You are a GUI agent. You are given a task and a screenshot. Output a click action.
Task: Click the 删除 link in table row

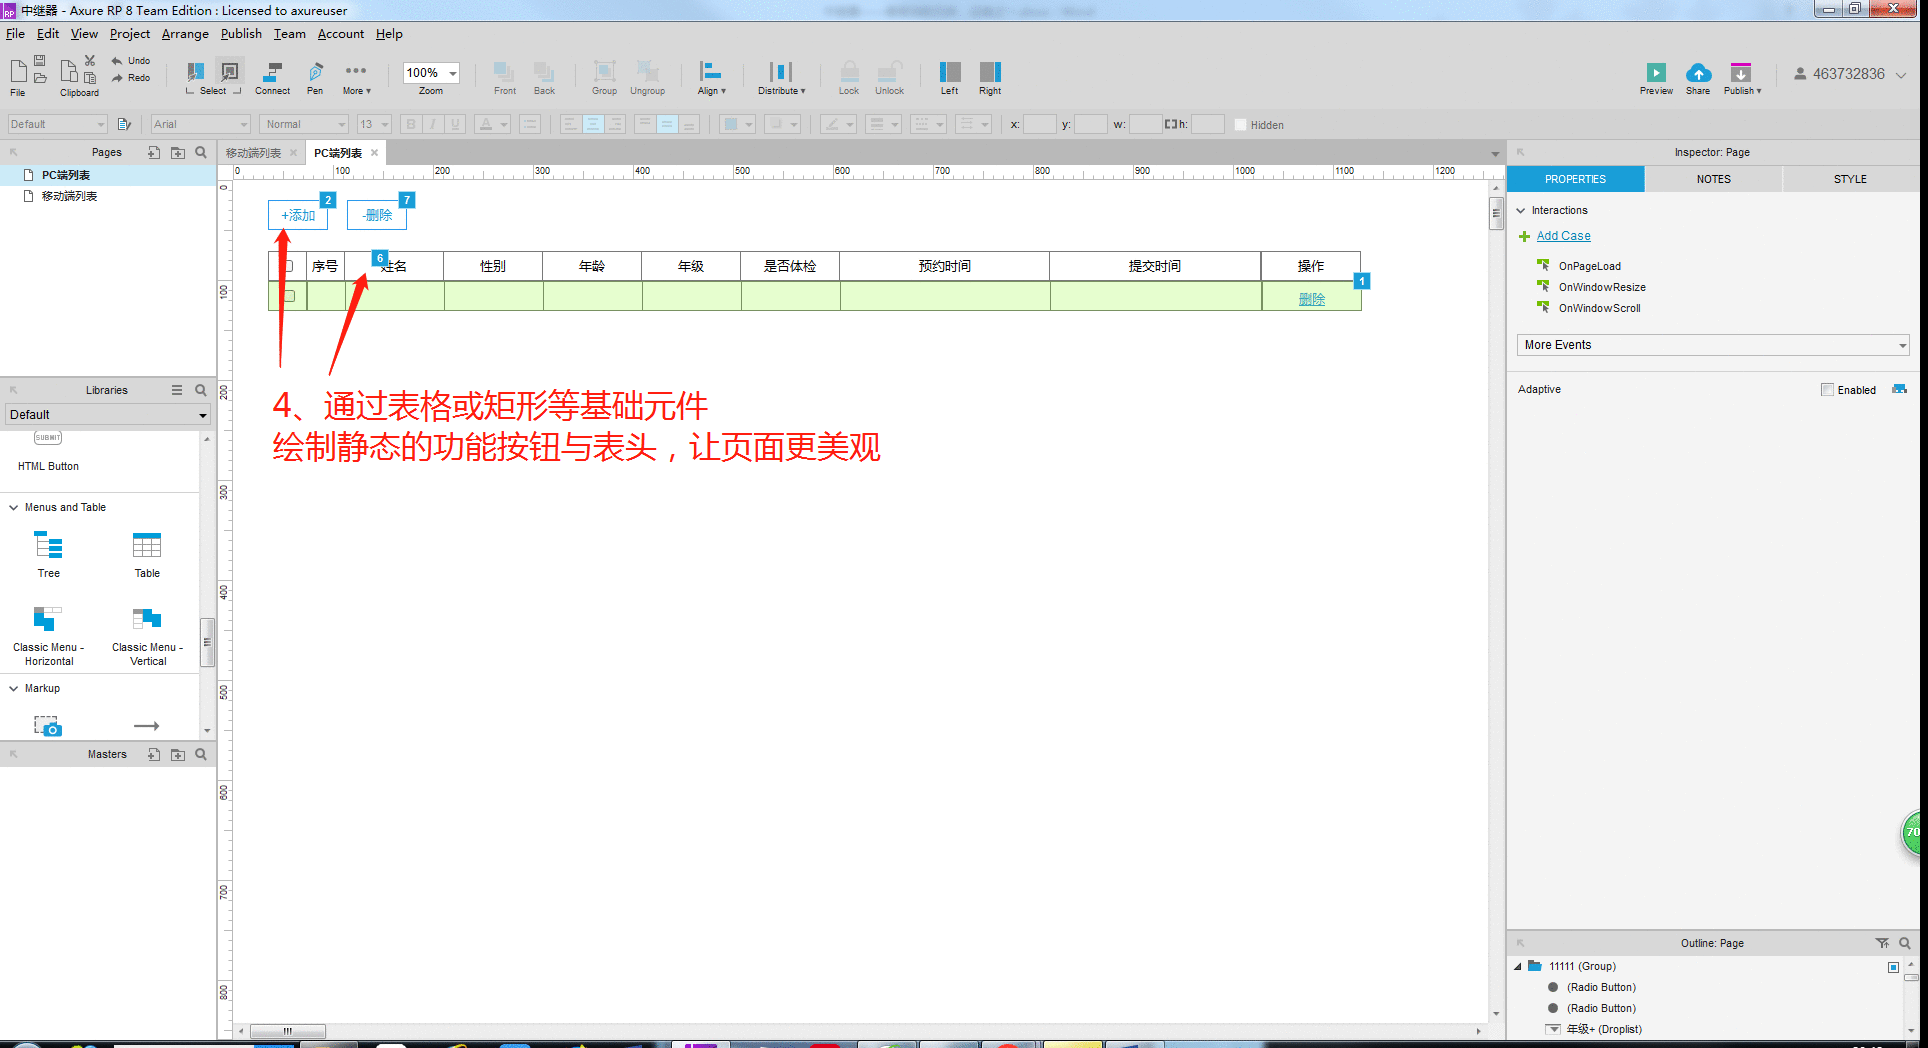[1311, 299]
